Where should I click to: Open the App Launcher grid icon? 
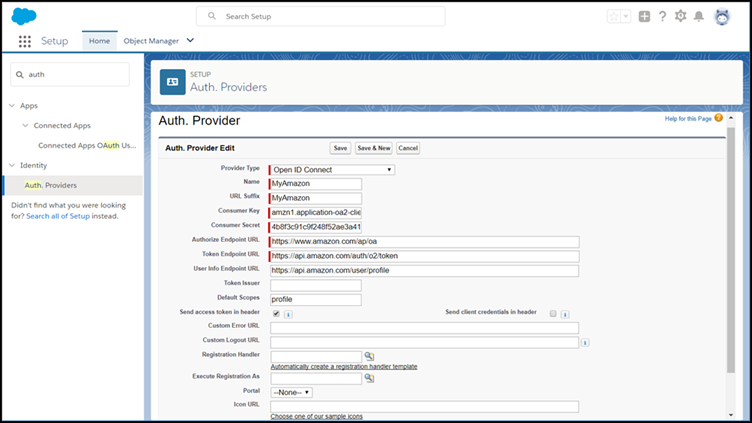click(25, 41)
